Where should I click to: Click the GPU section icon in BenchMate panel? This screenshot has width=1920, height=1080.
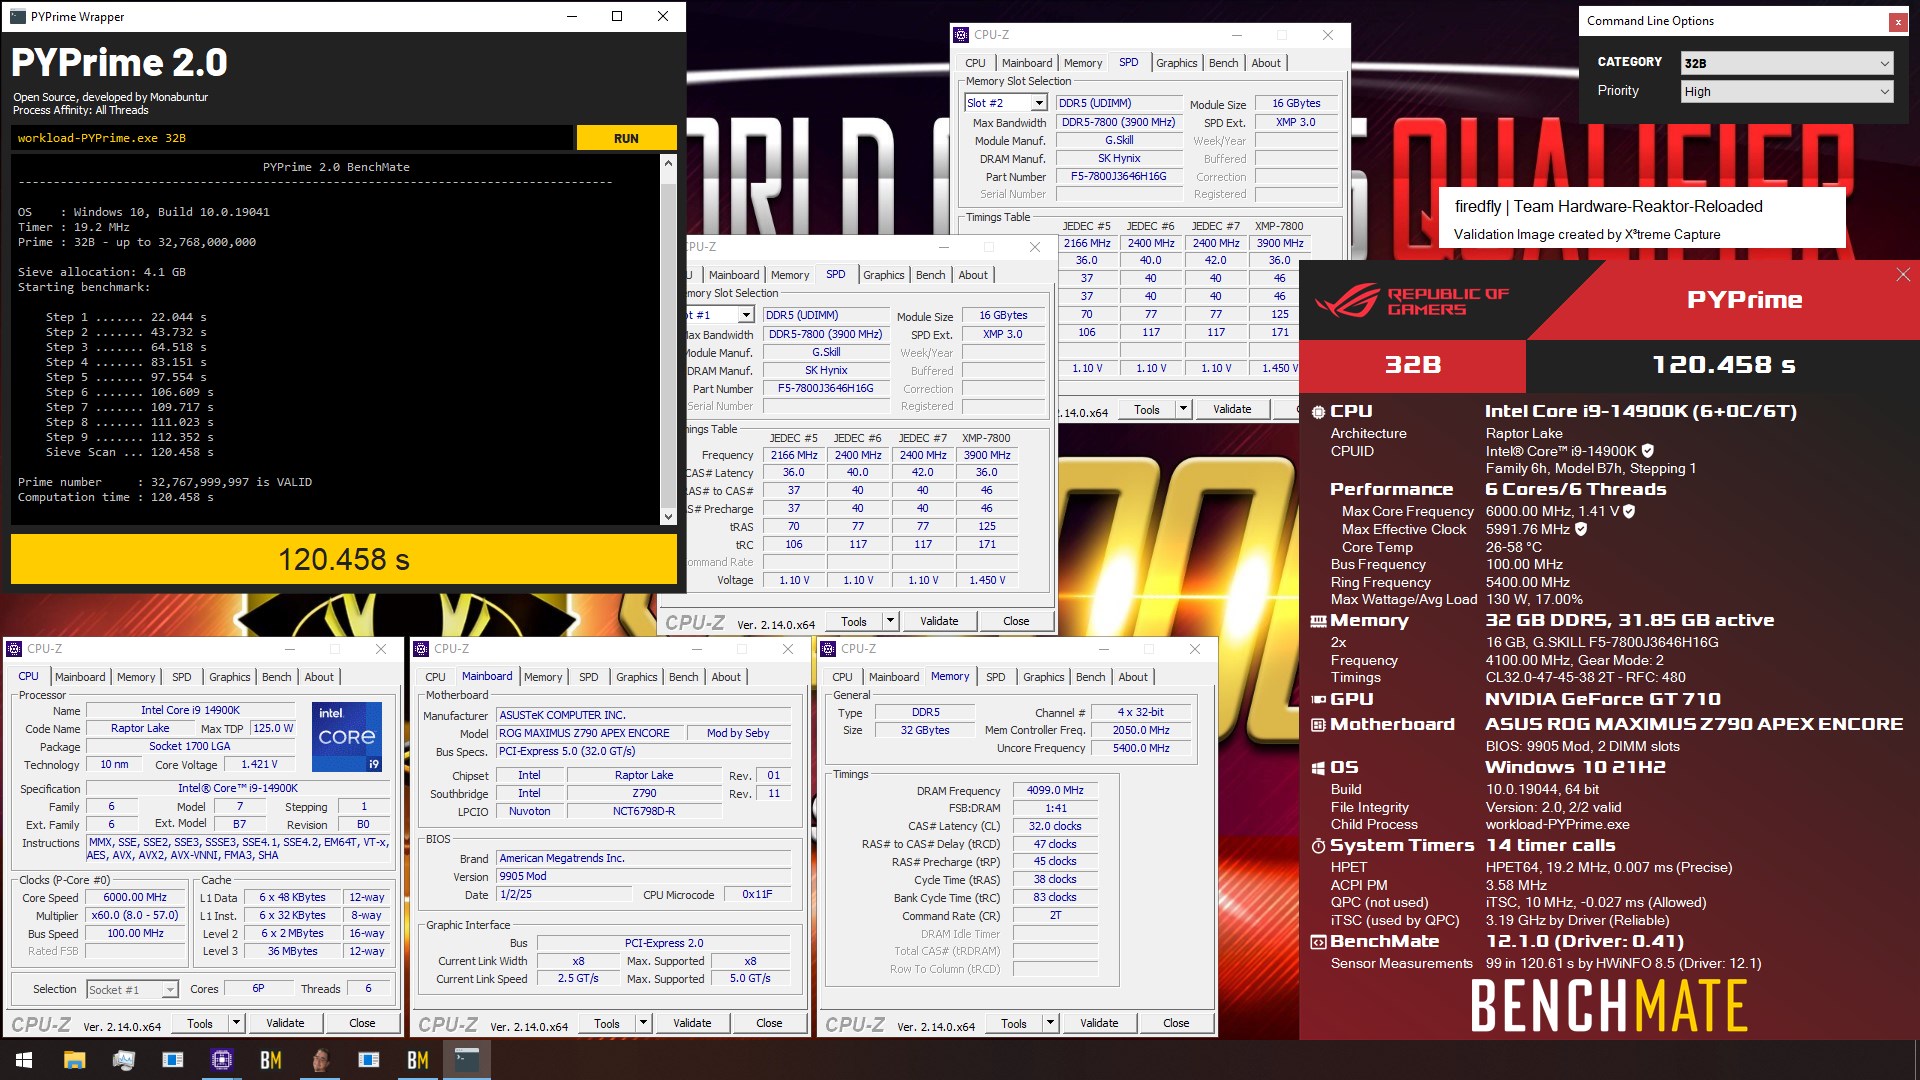click(x=1318, y=700)
